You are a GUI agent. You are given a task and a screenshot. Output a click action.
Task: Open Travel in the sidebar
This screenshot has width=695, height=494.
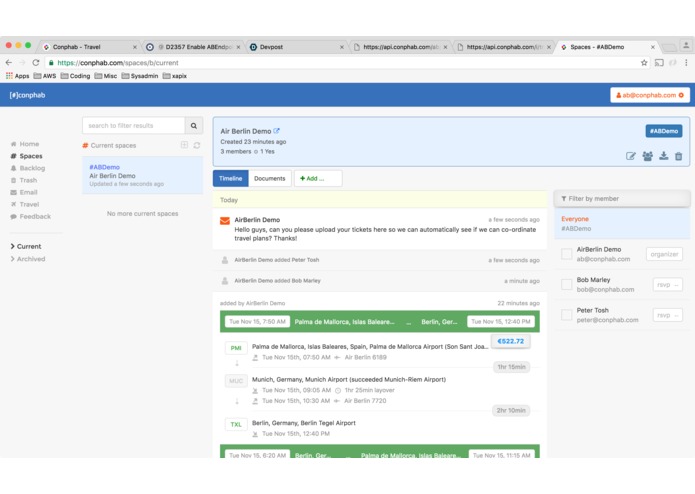click(24, 204)
